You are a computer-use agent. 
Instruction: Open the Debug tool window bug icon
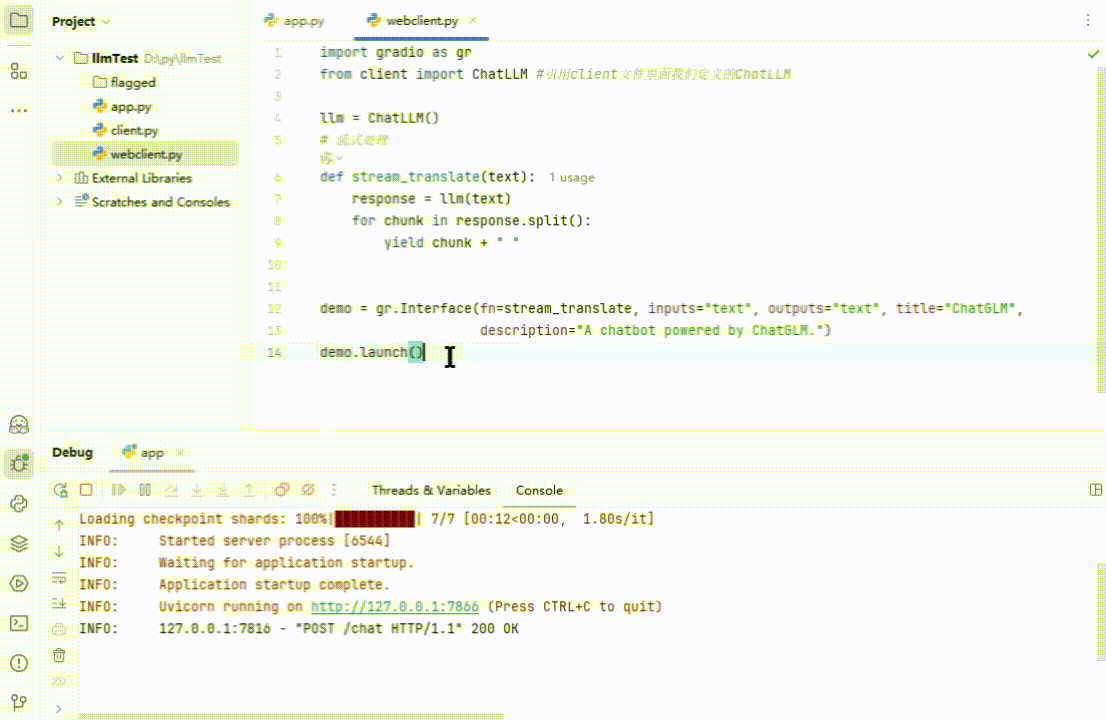pos(19,463)
